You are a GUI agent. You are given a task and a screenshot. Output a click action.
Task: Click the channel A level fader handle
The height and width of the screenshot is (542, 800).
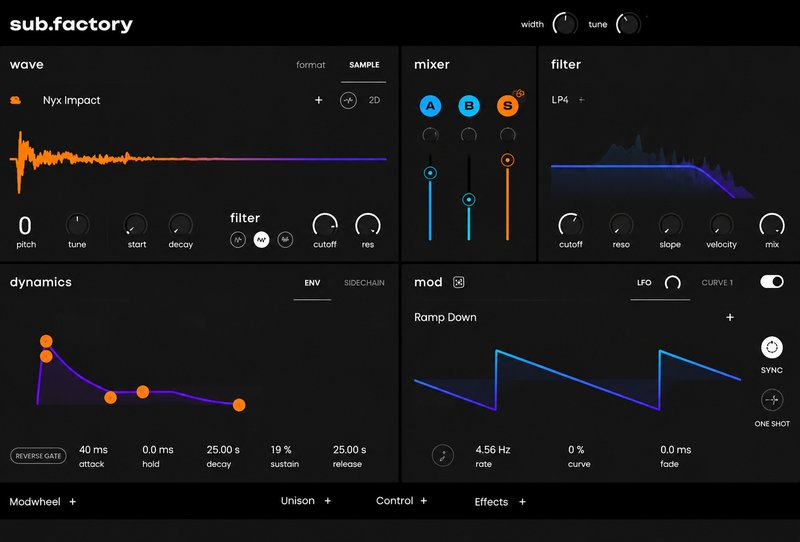coord(430,173)
